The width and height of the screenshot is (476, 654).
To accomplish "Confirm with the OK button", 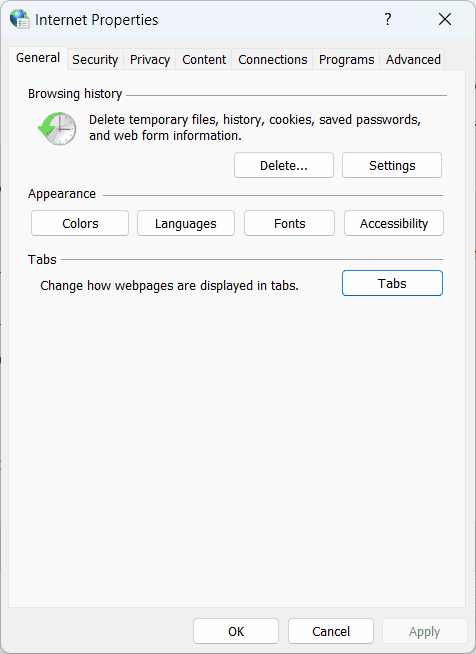I will 236,631.
